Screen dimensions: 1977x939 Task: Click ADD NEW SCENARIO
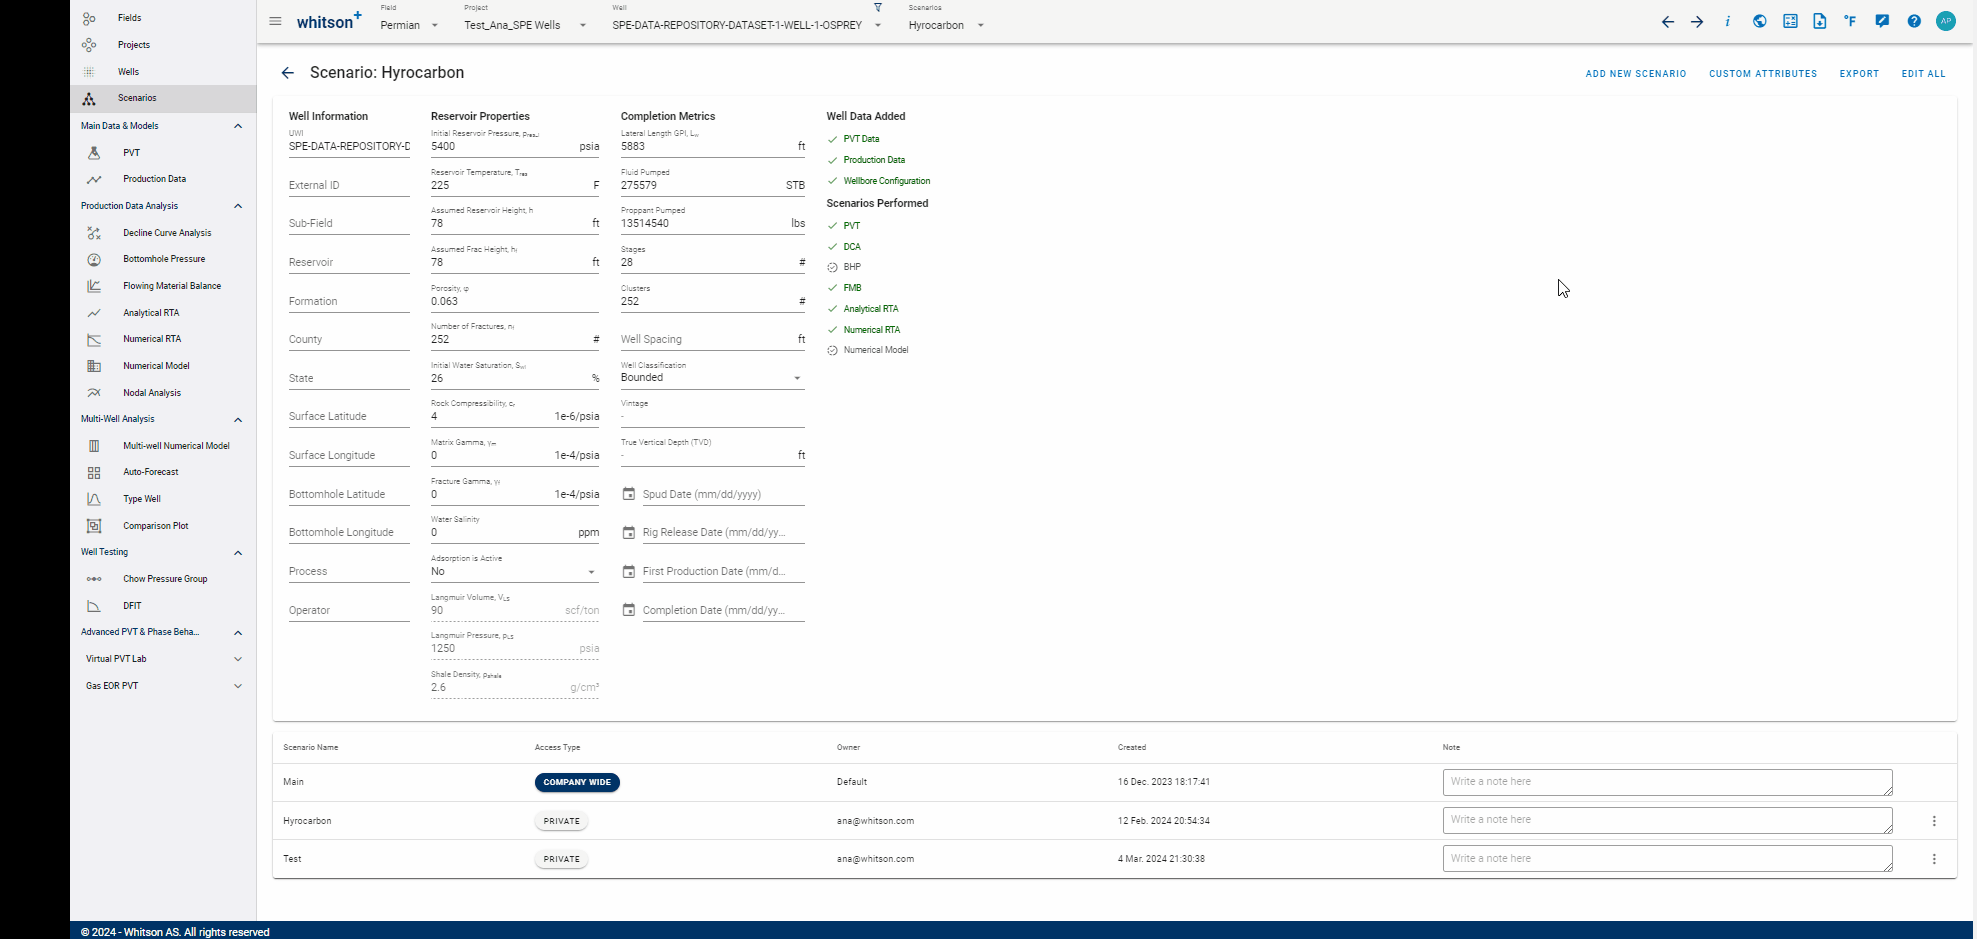[1636, 74]
